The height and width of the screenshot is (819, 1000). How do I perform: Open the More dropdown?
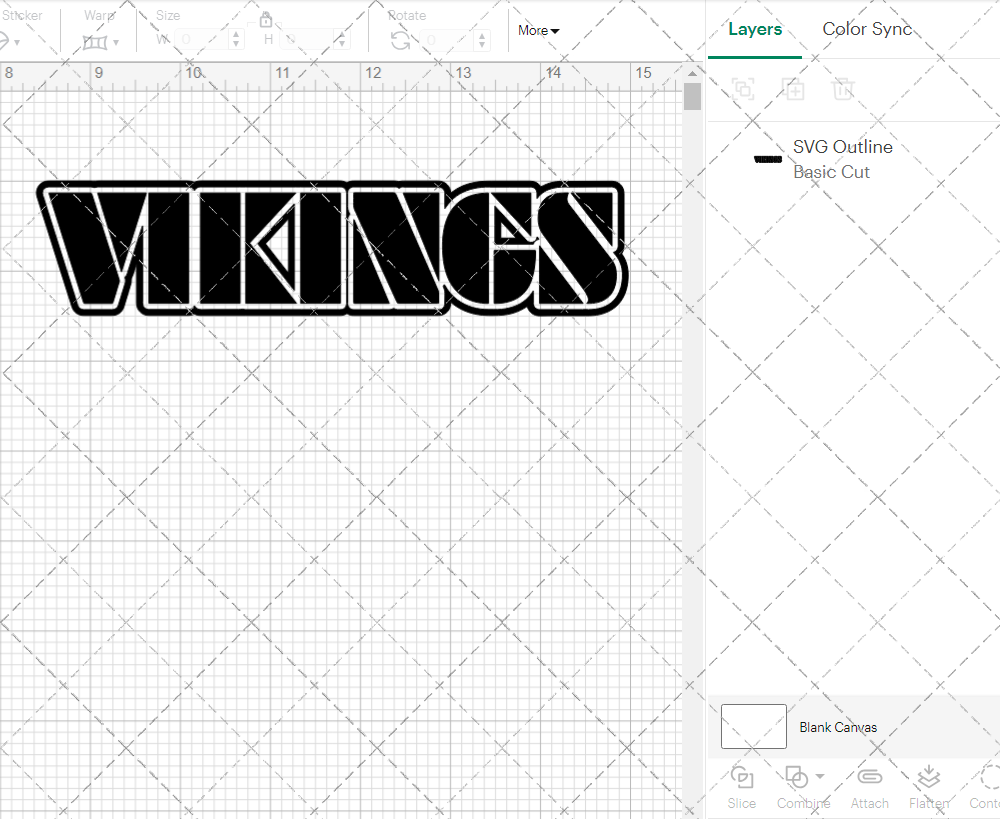[538, 30]
